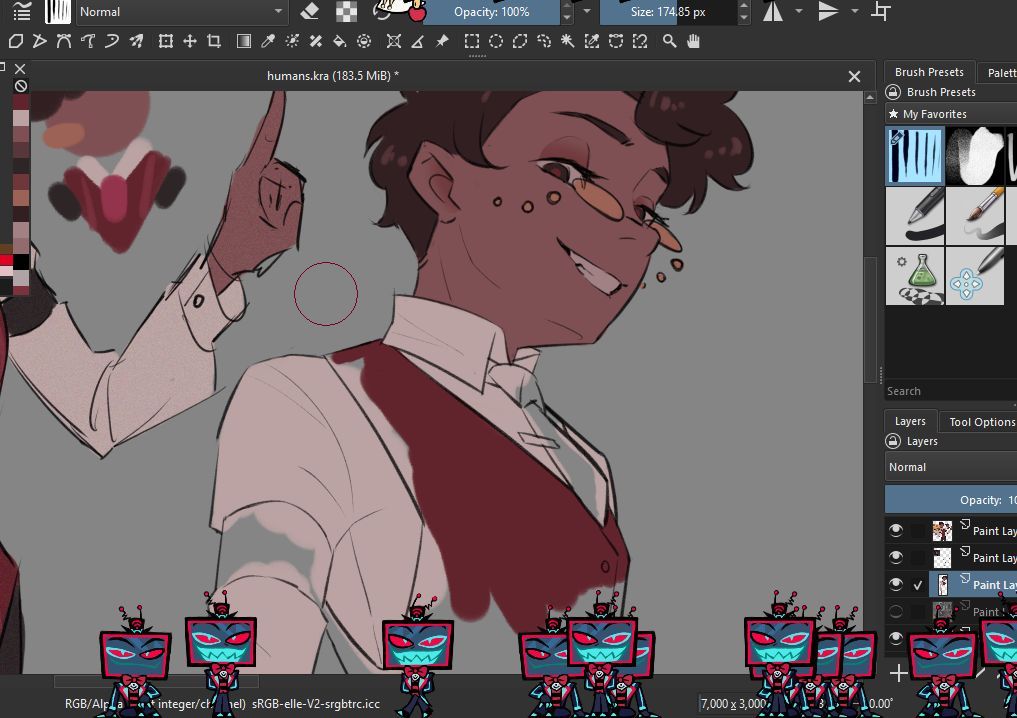Lock the Brush Presets docker
Image resolution: width=1017 pixels, height=718 pixels.
click(x=893, y=92)
